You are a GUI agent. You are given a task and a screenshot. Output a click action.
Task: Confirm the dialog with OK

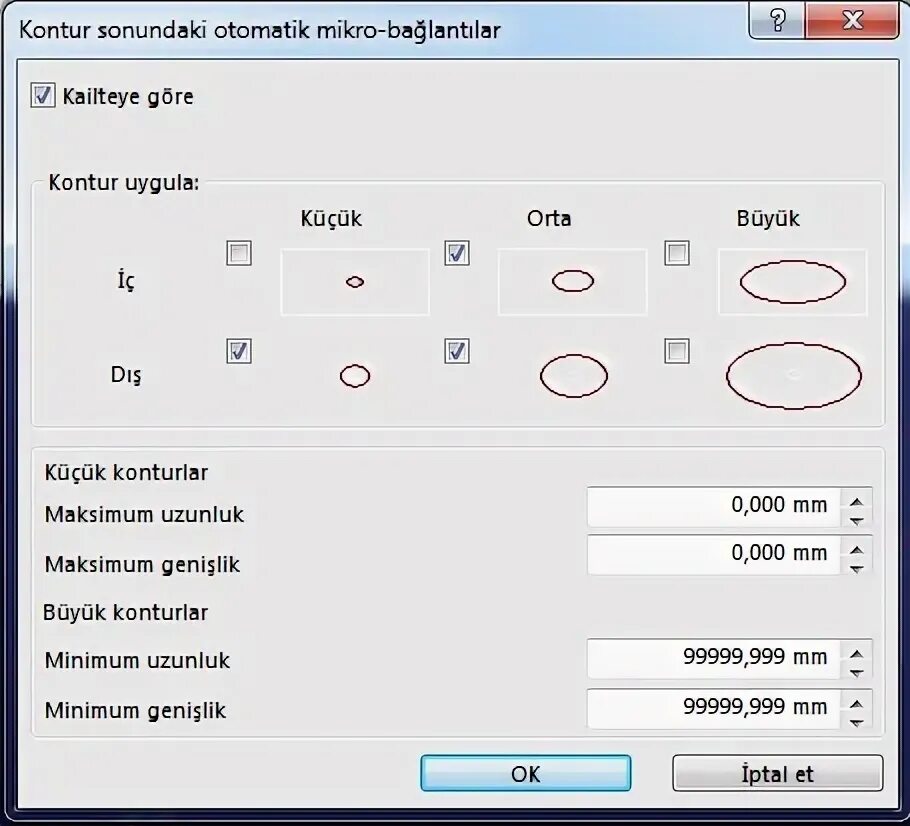[x=526, y=773]
